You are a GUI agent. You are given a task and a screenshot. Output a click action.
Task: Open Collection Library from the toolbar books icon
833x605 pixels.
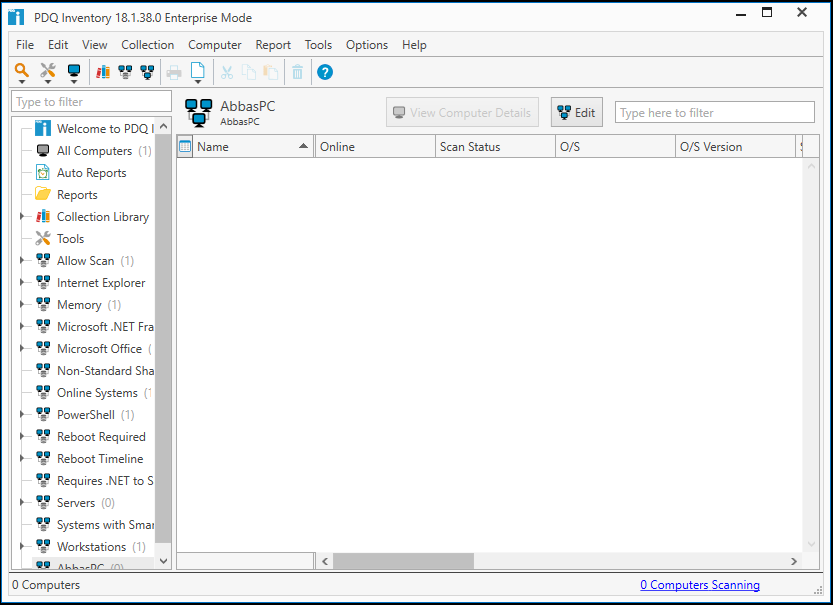coord(103,72)
